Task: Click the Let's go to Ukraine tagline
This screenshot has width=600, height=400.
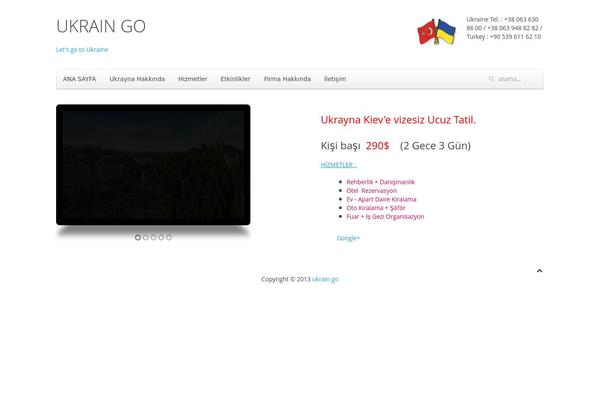Action: click(82, 49)
